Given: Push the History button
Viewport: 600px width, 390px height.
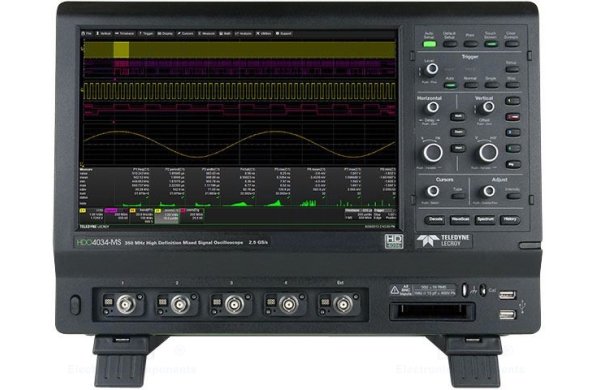Looking at the screenshot, I should [510, 220].
